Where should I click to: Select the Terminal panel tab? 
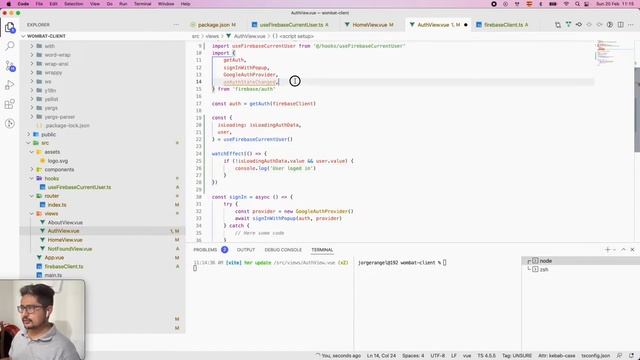pyautogui.click(x=322, y=249)
